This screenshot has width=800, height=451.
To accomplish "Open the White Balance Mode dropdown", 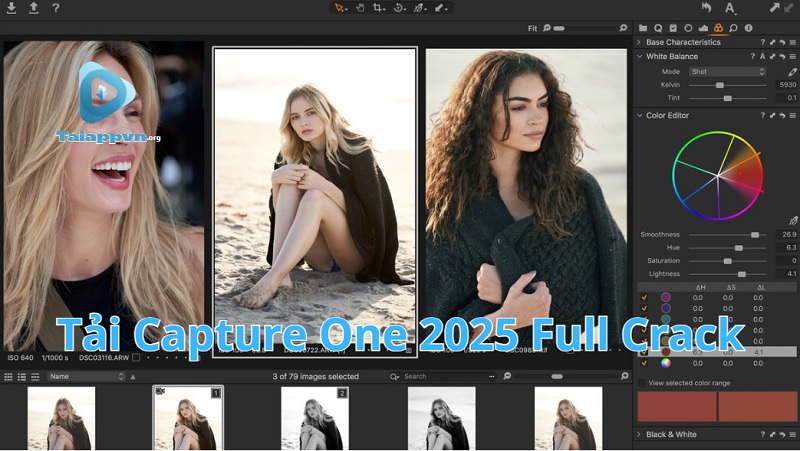I will (728, 71).
